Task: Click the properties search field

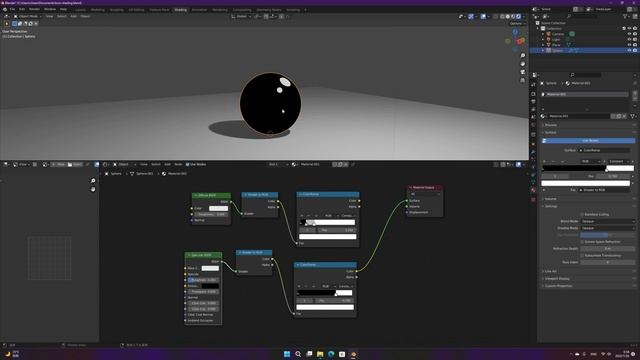Action: click(x=586, y=75)
